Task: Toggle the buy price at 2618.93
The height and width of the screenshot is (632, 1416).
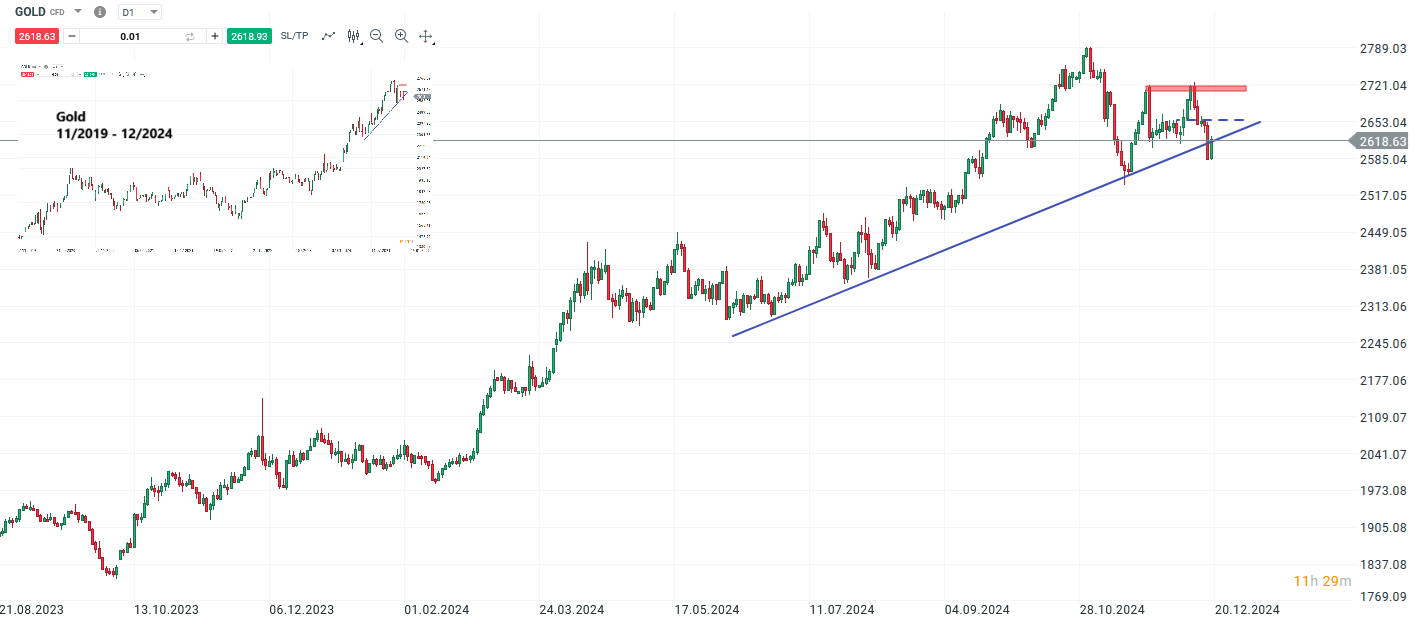Action: tap(249, 36)
